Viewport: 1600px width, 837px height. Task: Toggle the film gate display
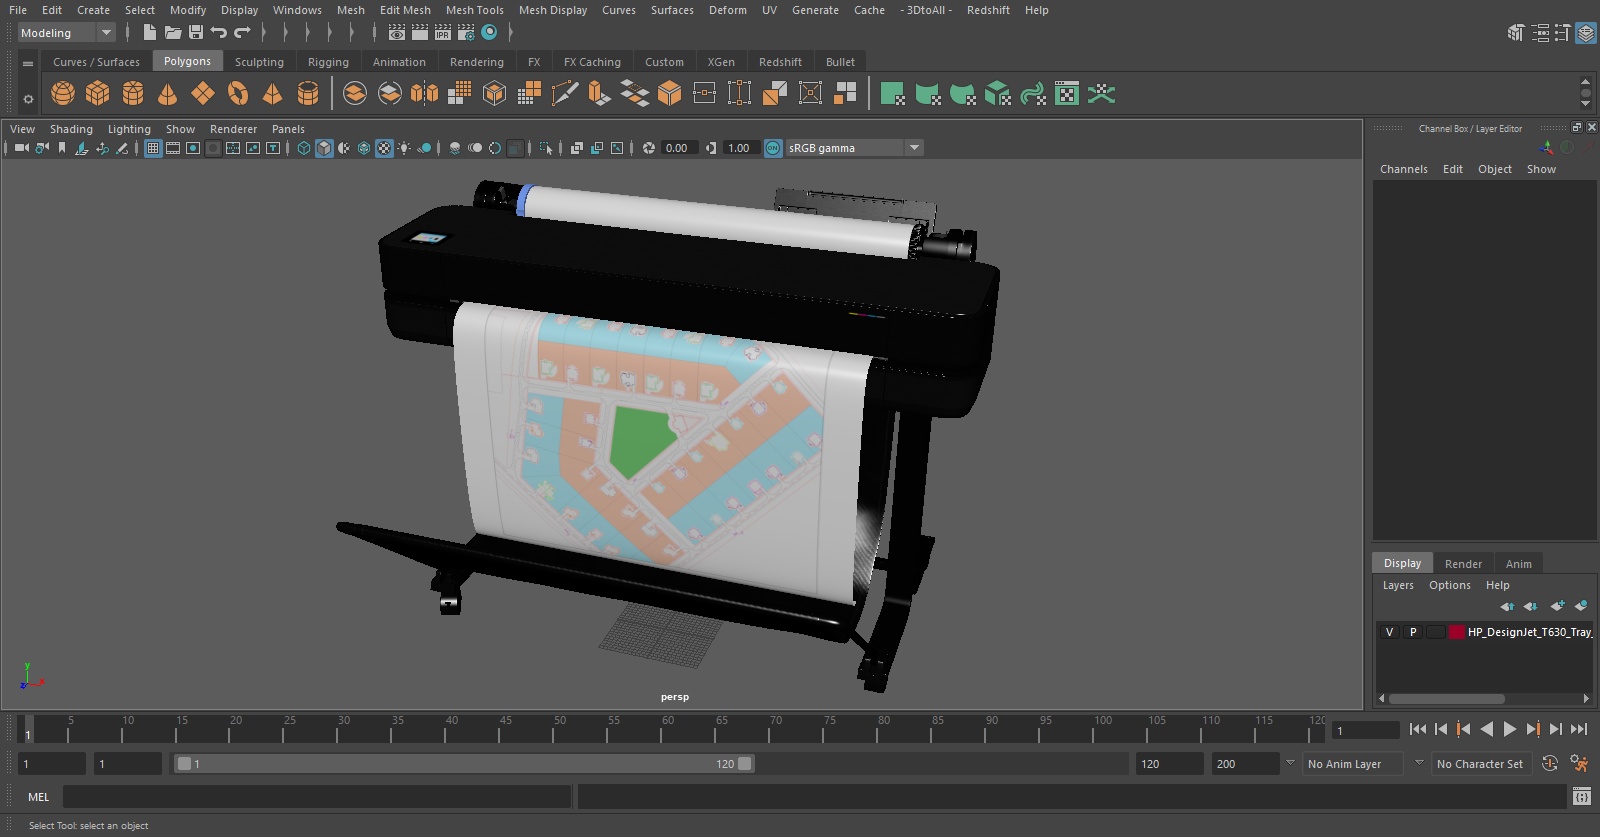pyautogui.click(x=173, y=148)
